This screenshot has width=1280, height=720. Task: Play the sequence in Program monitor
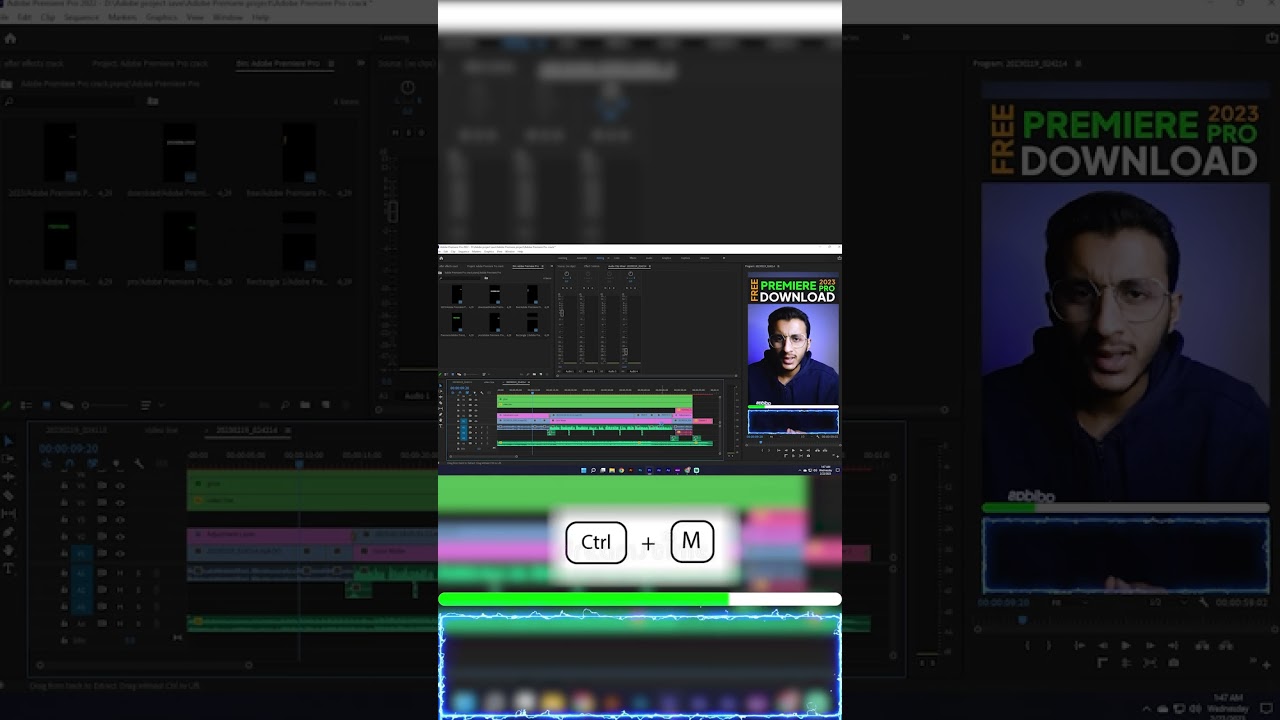pyautogui.click(x=1126, y=646)
